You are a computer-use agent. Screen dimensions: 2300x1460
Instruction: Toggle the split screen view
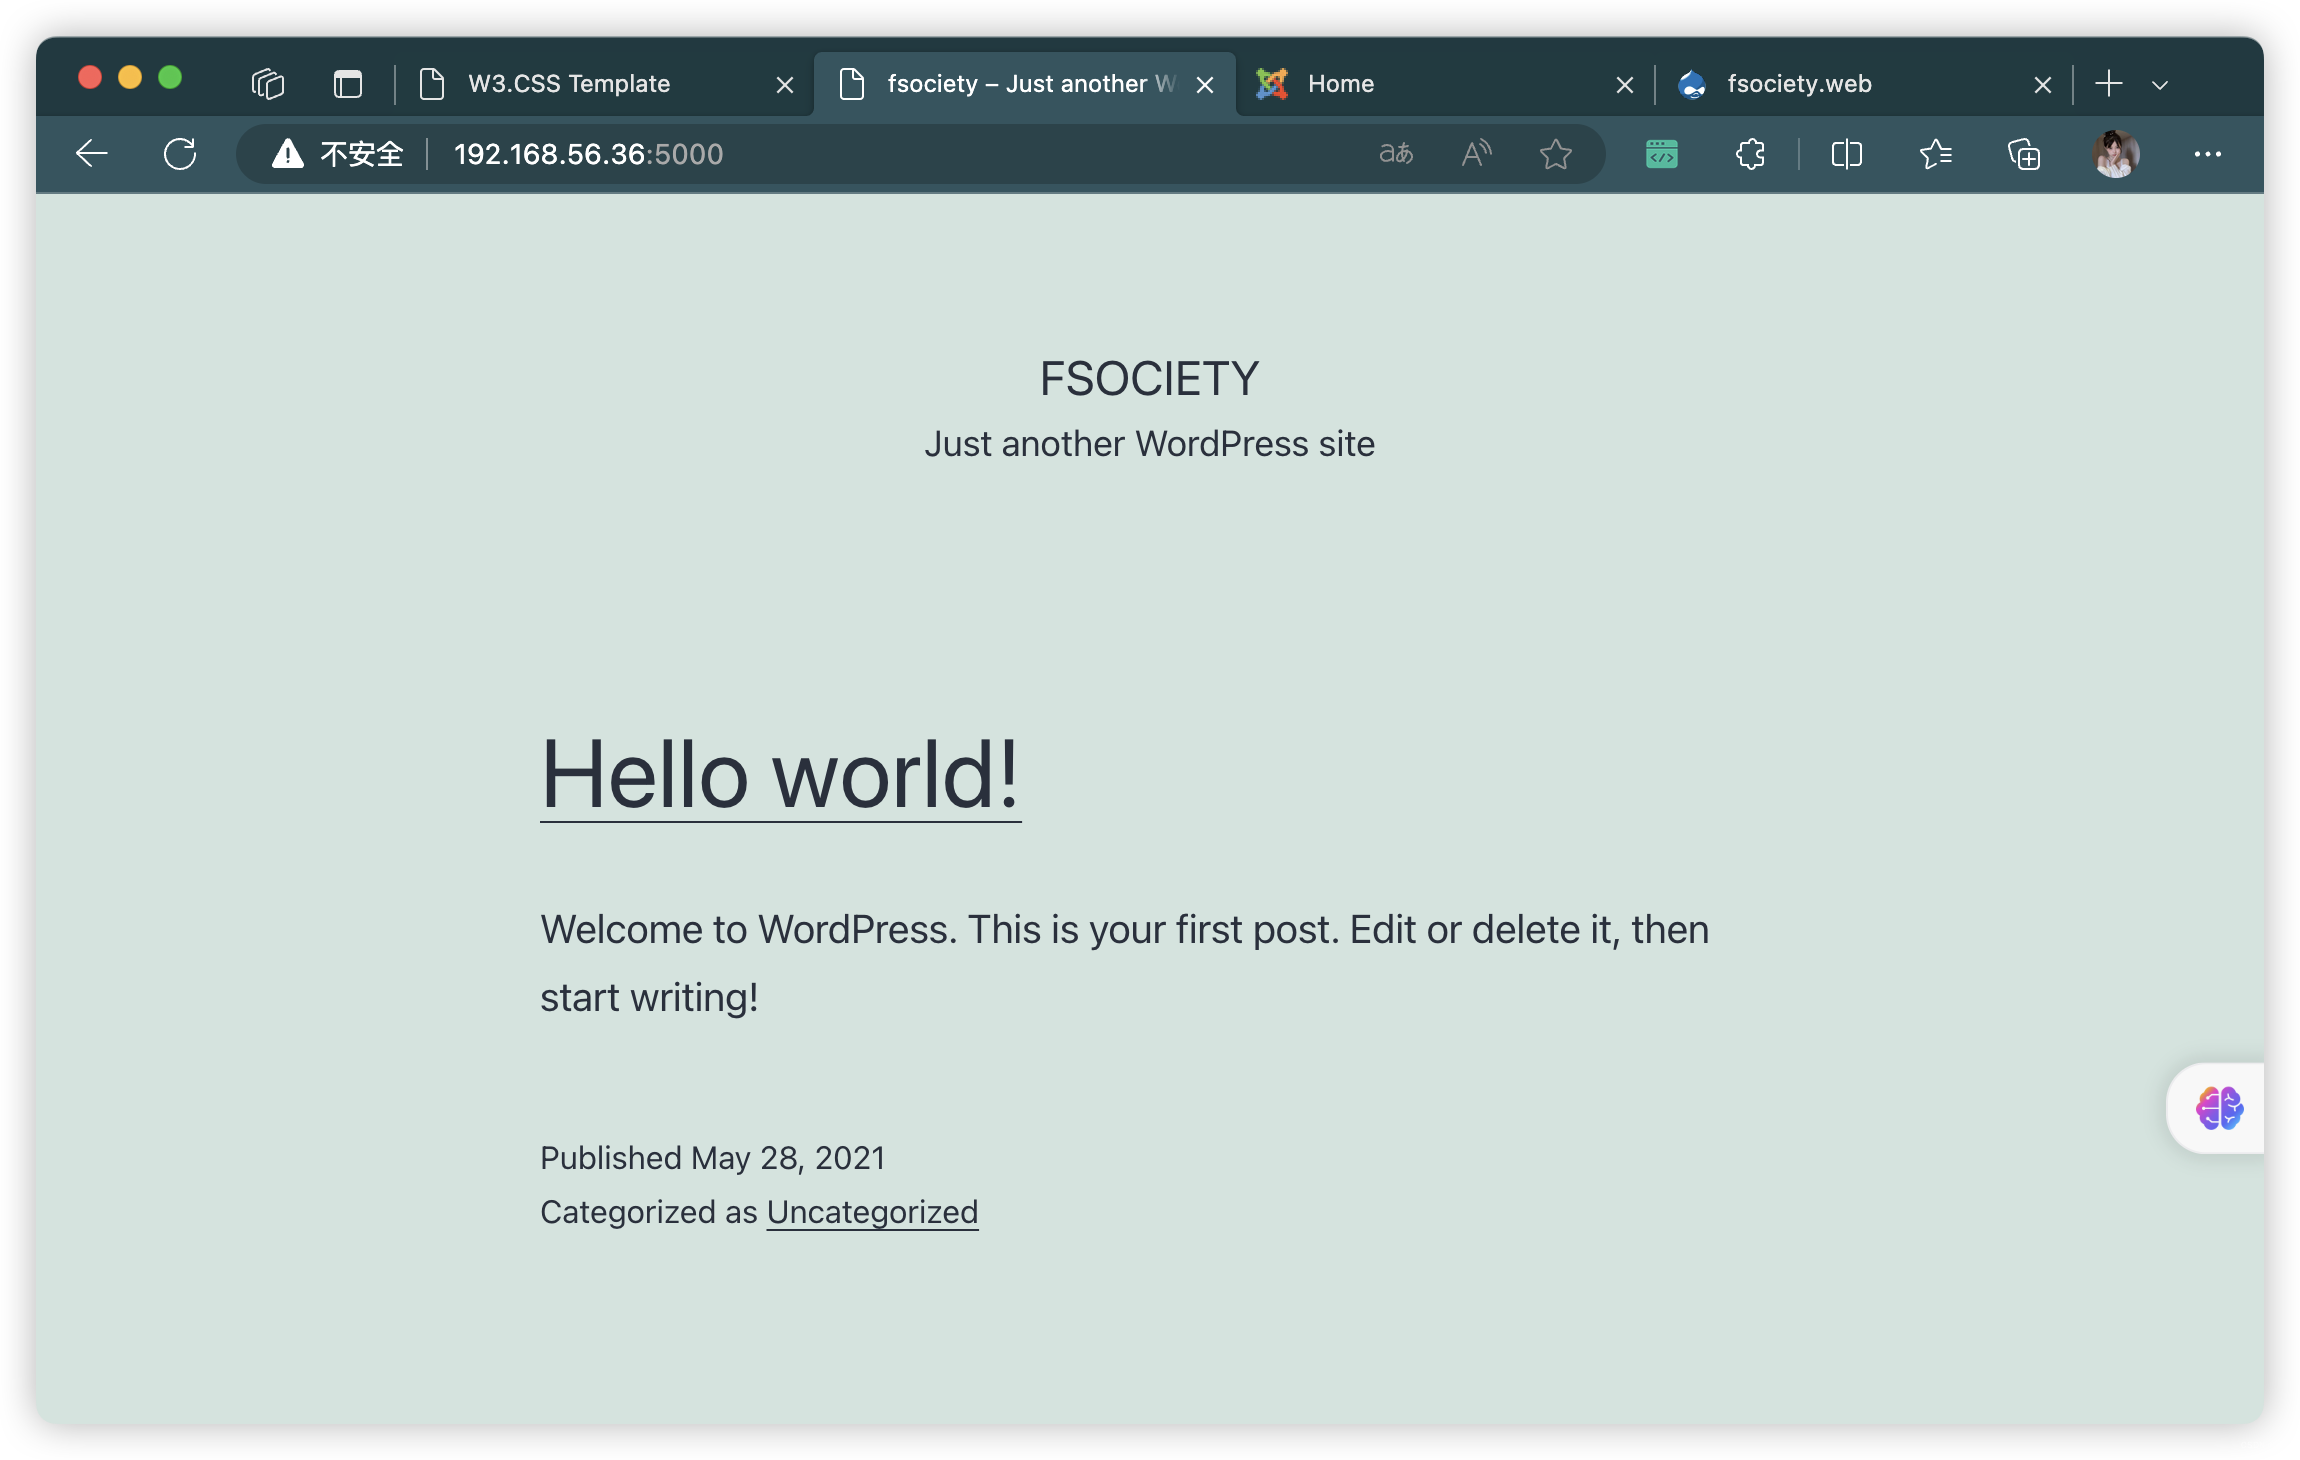point(1846,154)
